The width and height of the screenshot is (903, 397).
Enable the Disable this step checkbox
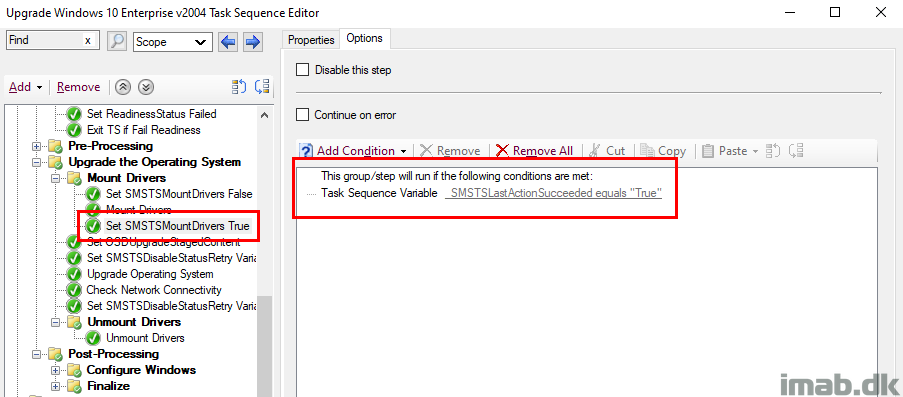coord(302,70)
